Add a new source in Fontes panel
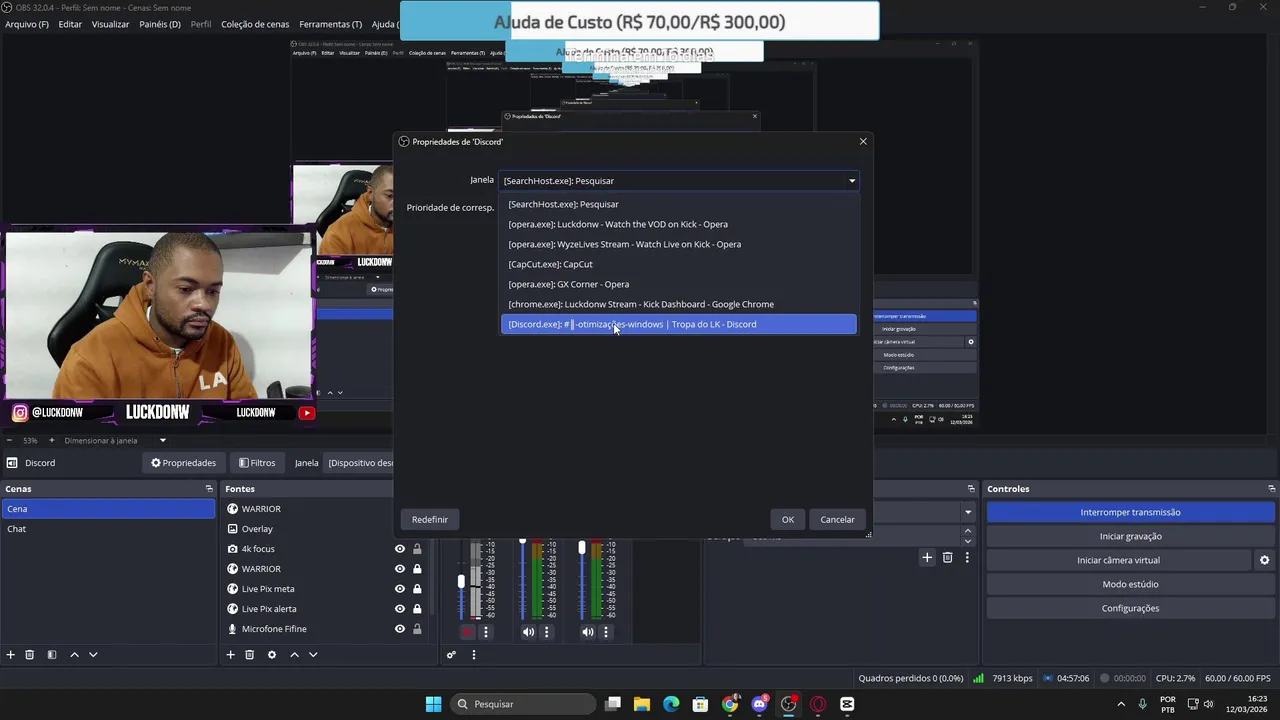The height and width of the screenshot is (720, 1280). pyautogui.click(x=230, y=655)
